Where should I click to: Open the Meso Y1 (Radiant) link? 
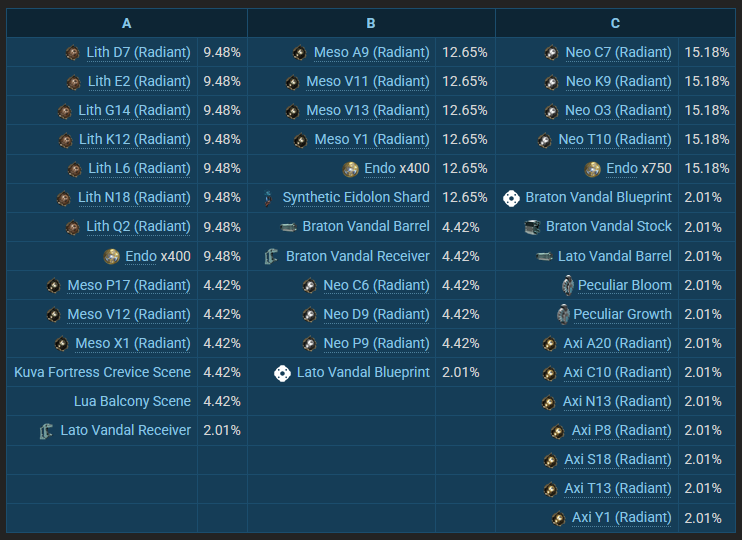pyautogui.click(x=372, y=140)
